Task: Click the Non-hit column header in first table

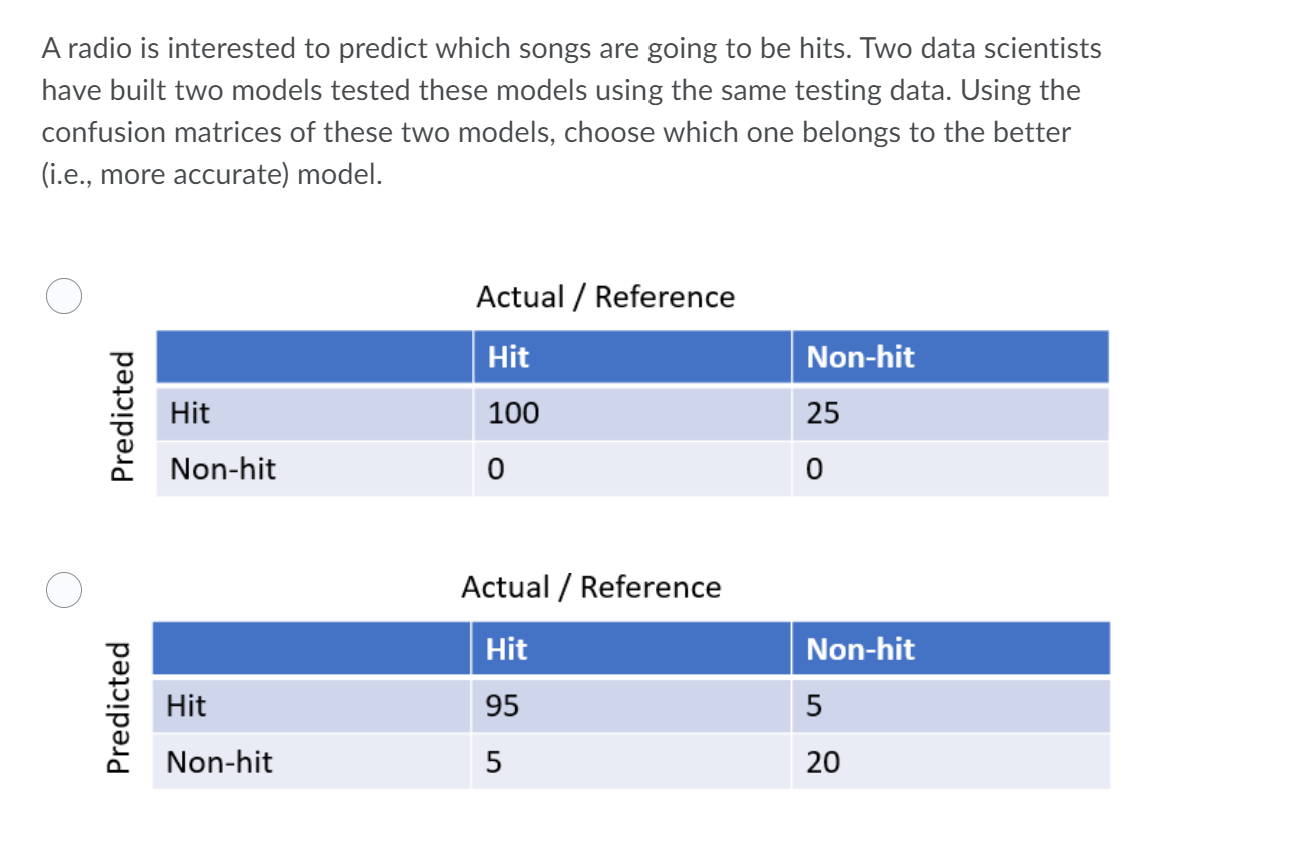Action: point(950,357)
